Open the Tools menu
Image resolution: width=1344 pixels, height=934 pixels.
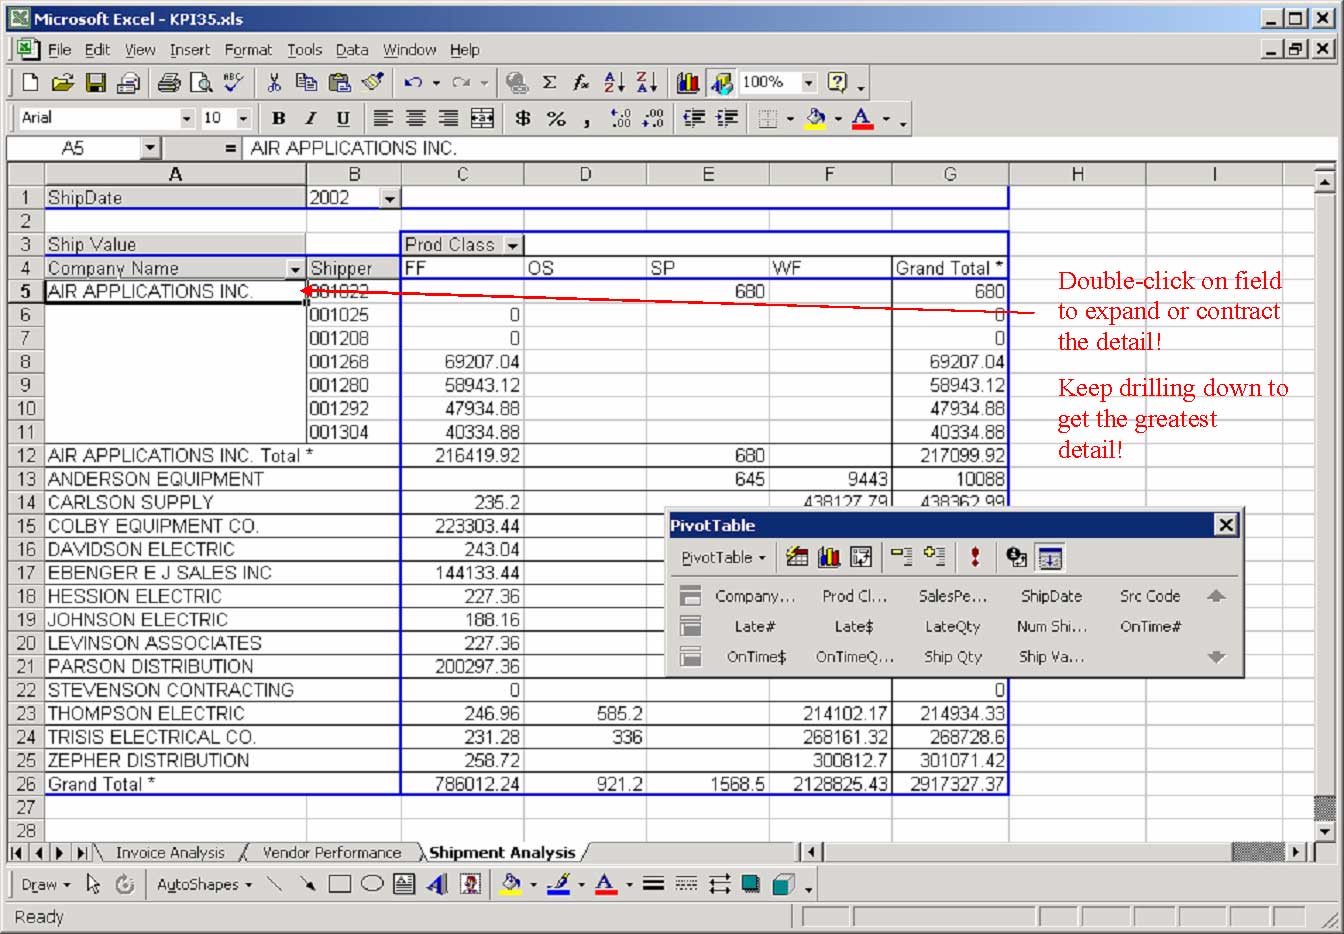pyautogui.click(x=305, y=50)
